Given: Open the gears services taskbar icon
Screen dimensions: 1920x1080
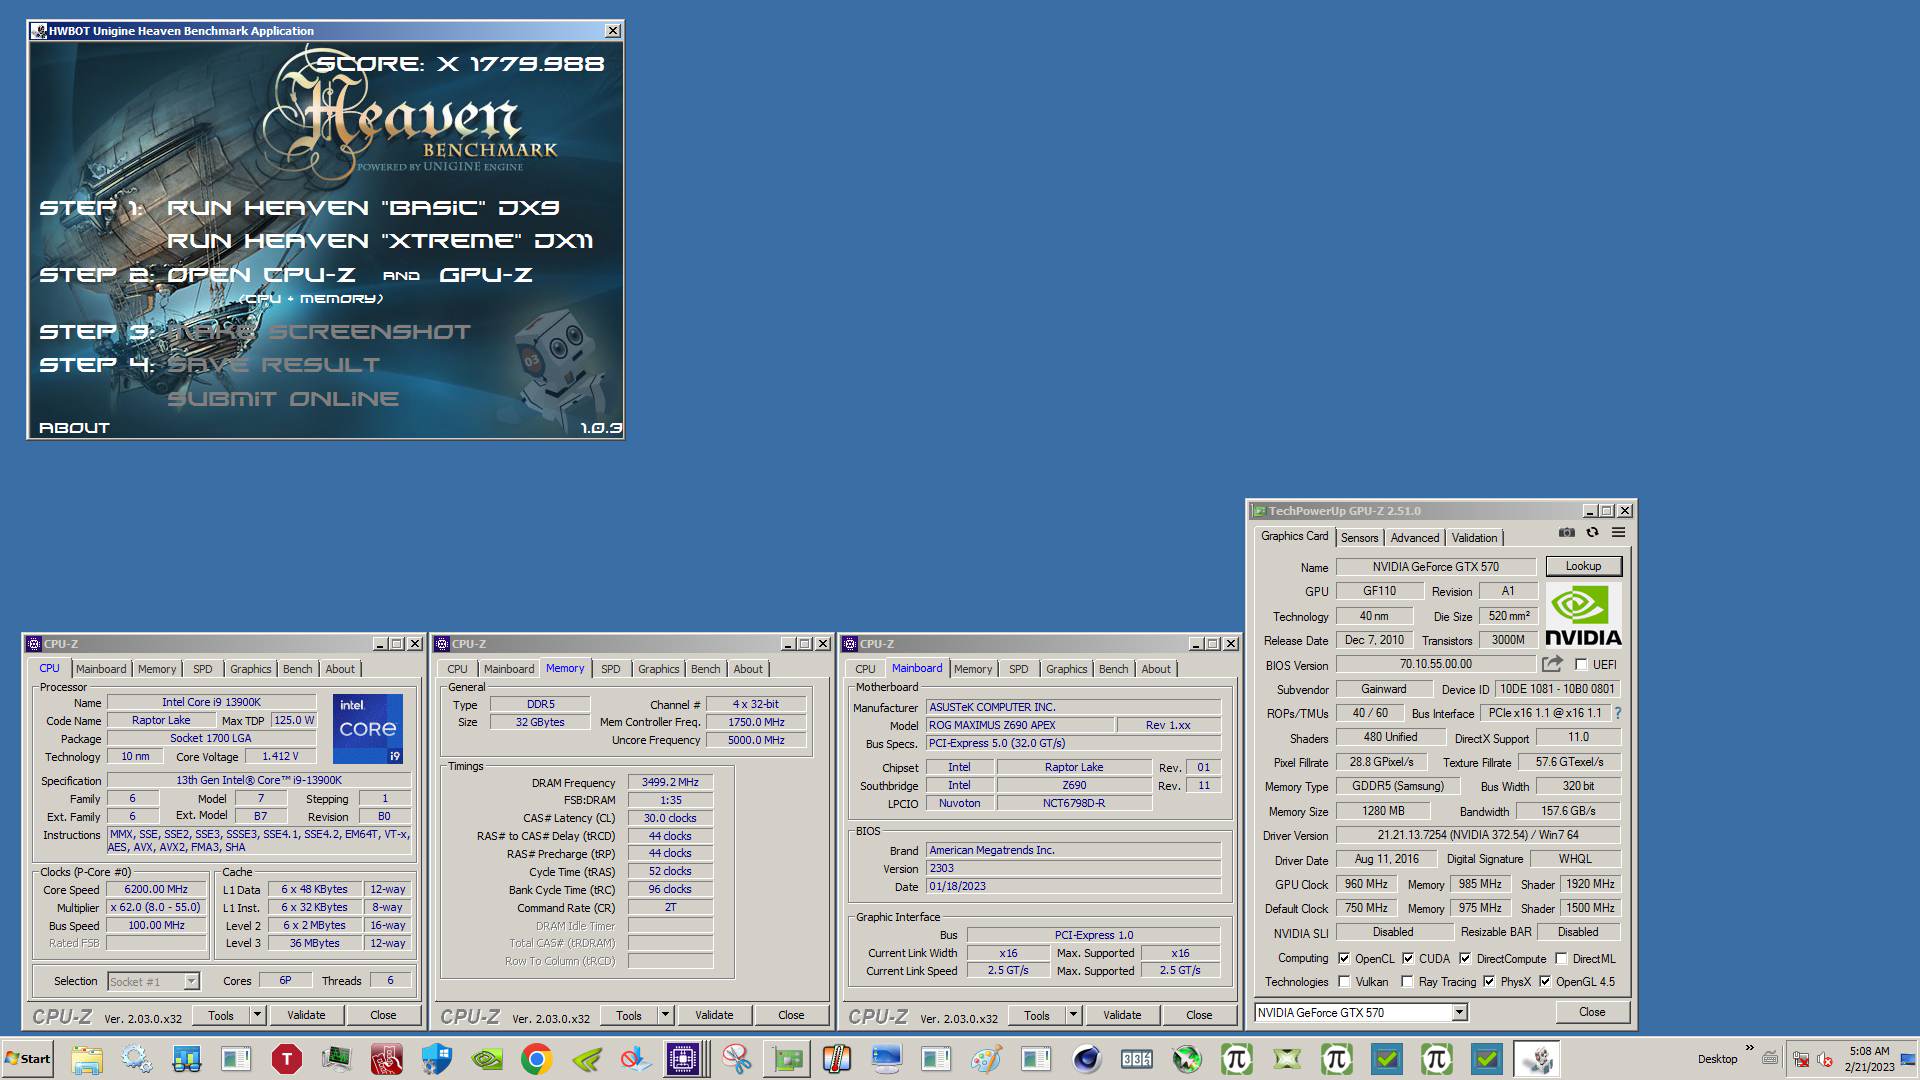Looking at the screenshot, I should click(136, 1059).
